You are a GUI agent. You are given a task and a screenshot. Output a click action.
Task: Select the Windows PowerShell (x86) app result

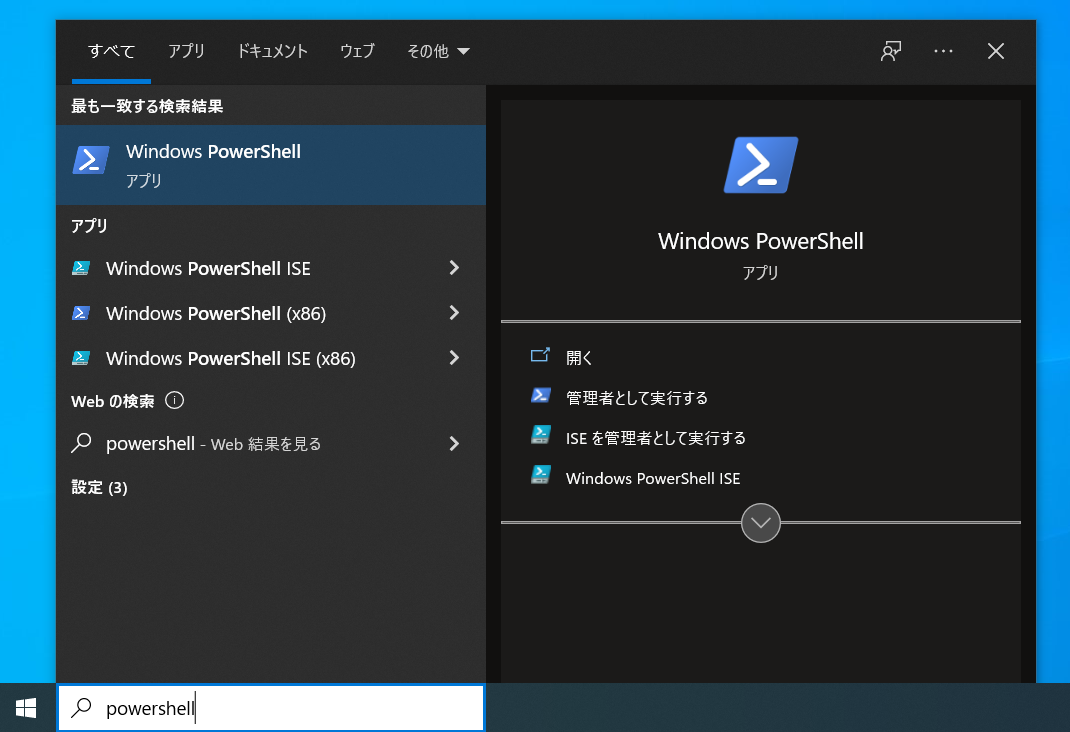(x=271, y=313)
